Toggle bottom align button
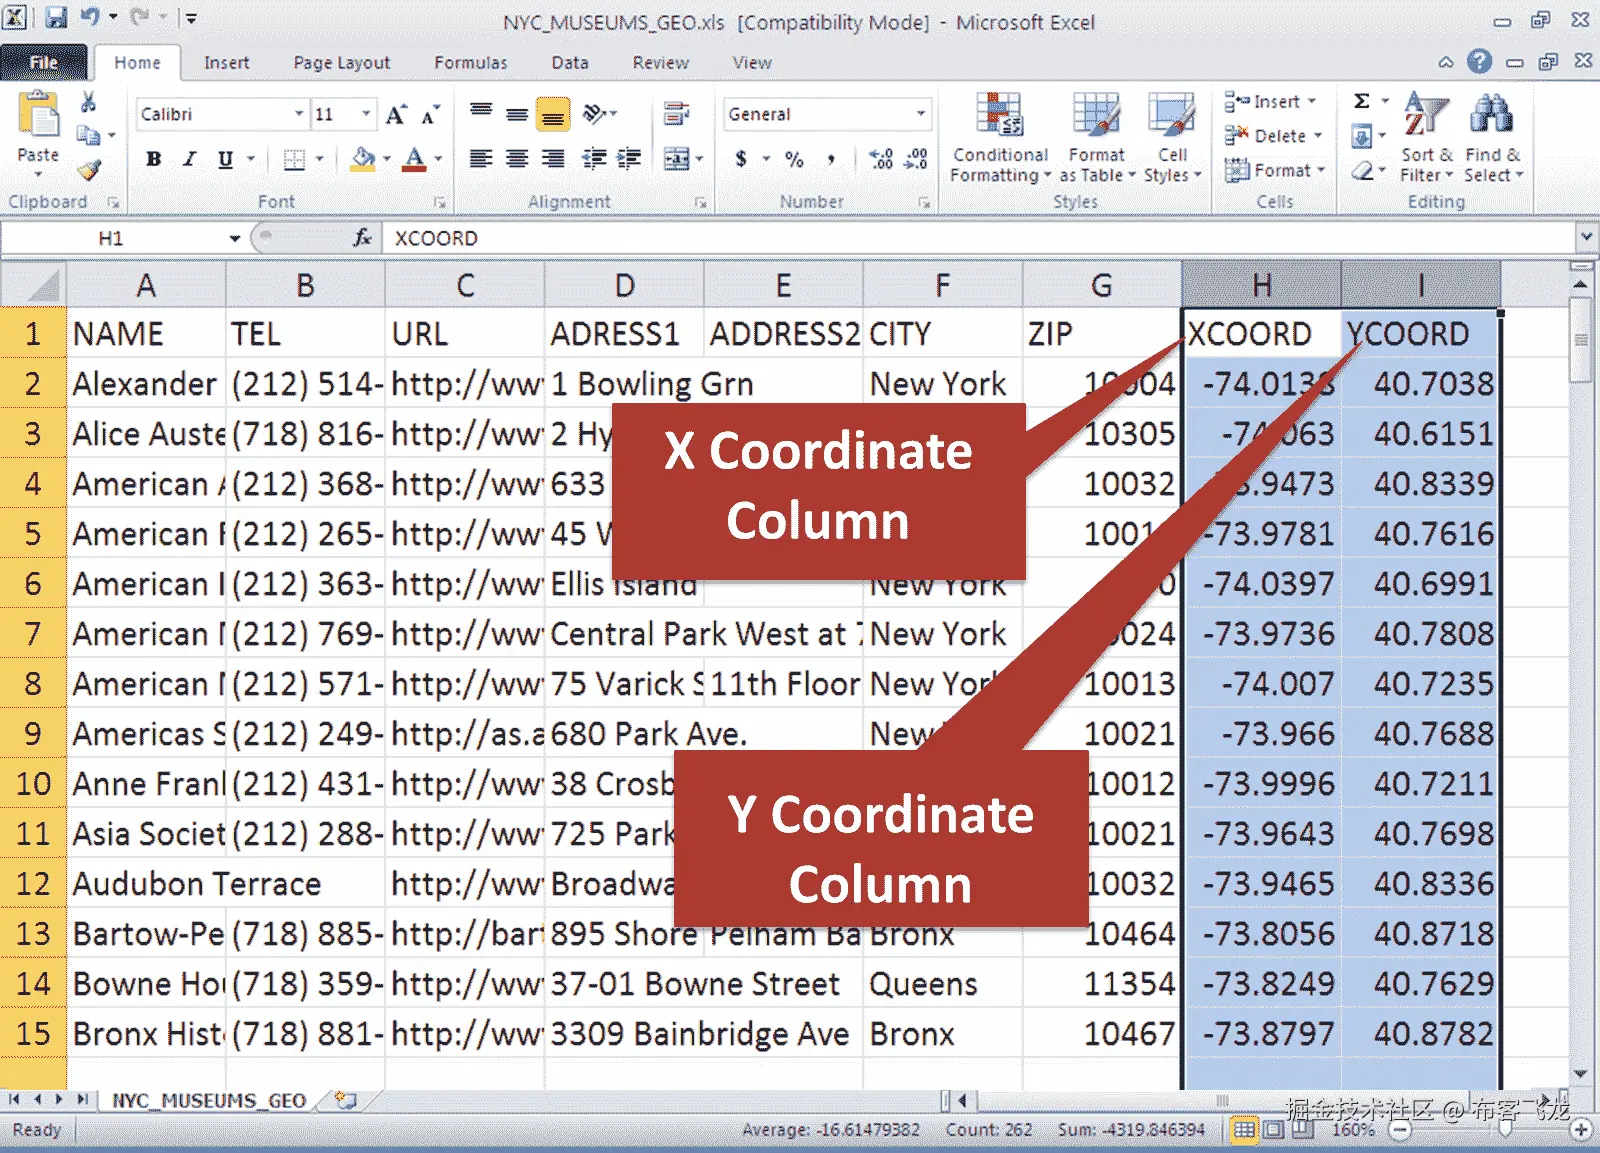Screen dimensions: 1600x1153 coord(553,114)
